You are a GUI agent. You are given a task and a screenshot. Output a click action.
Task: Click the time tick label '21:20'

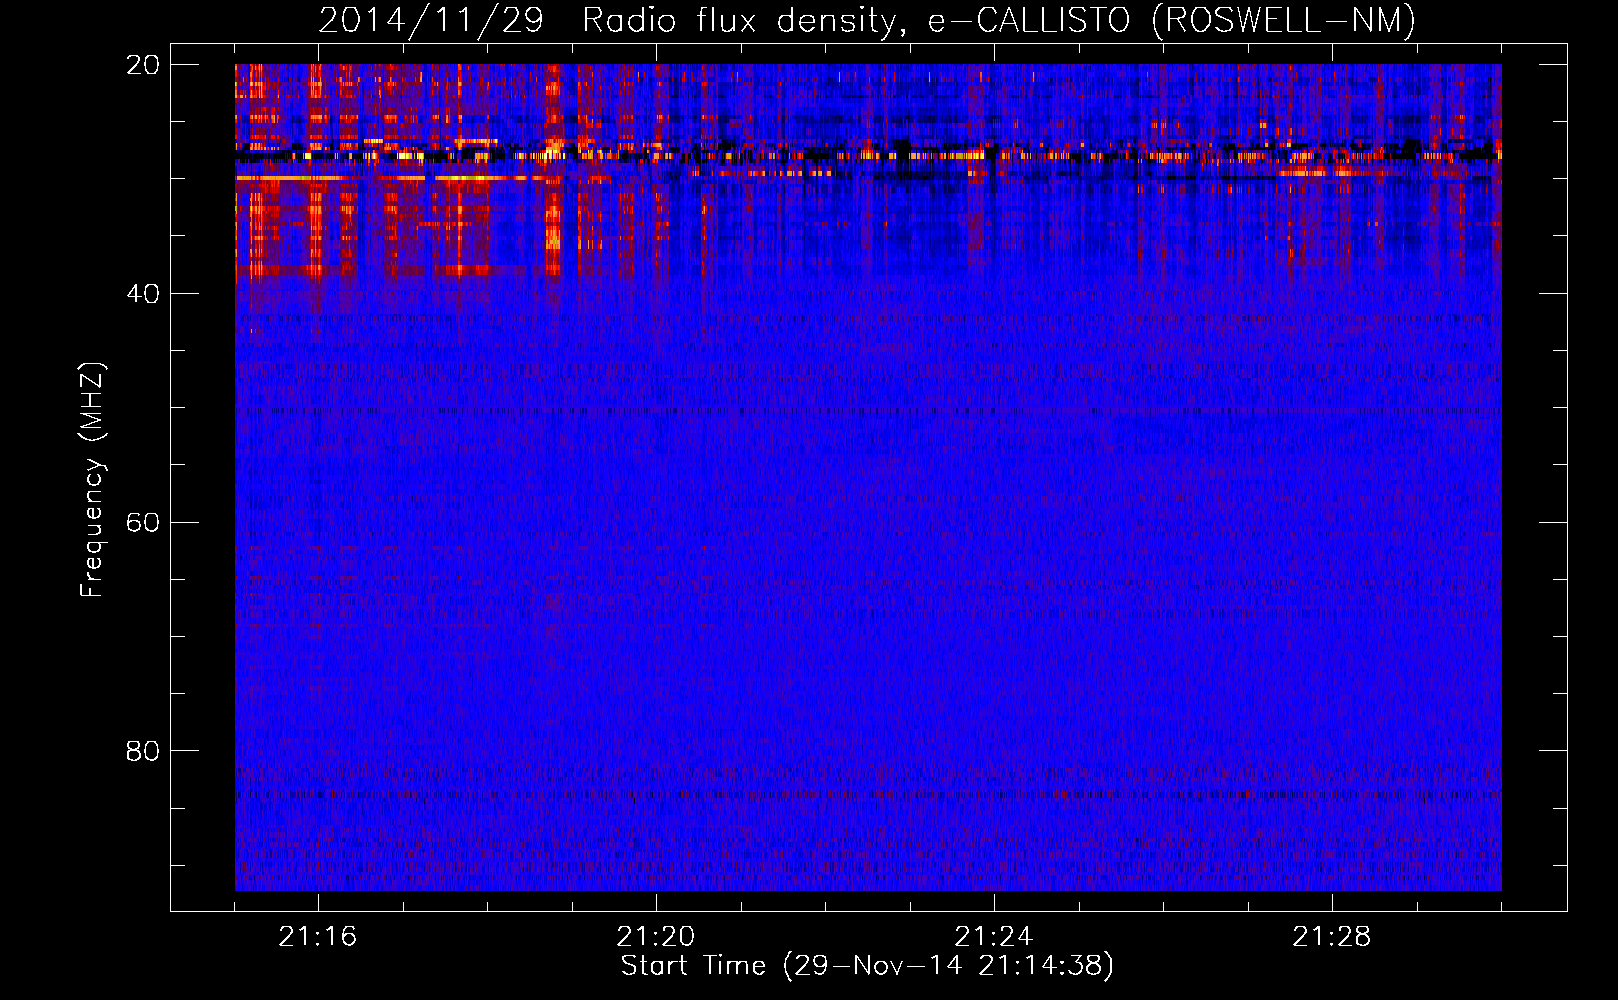pyautogui.click(x=656, y=937)
